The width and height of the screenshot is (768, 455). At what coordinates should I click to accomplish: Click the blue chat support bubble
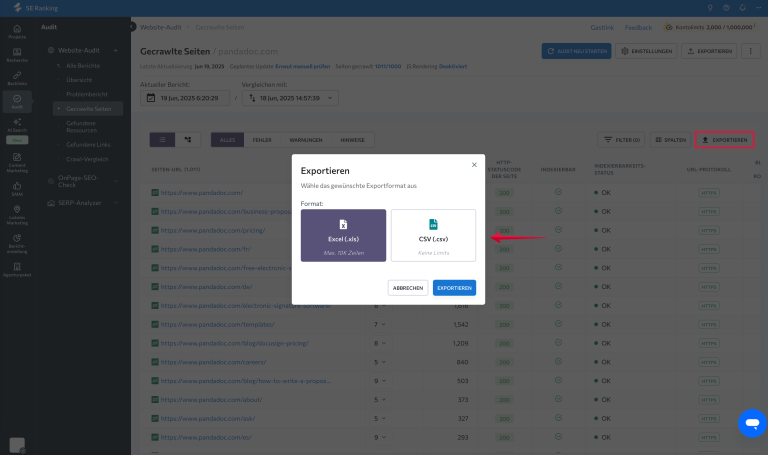750,423
